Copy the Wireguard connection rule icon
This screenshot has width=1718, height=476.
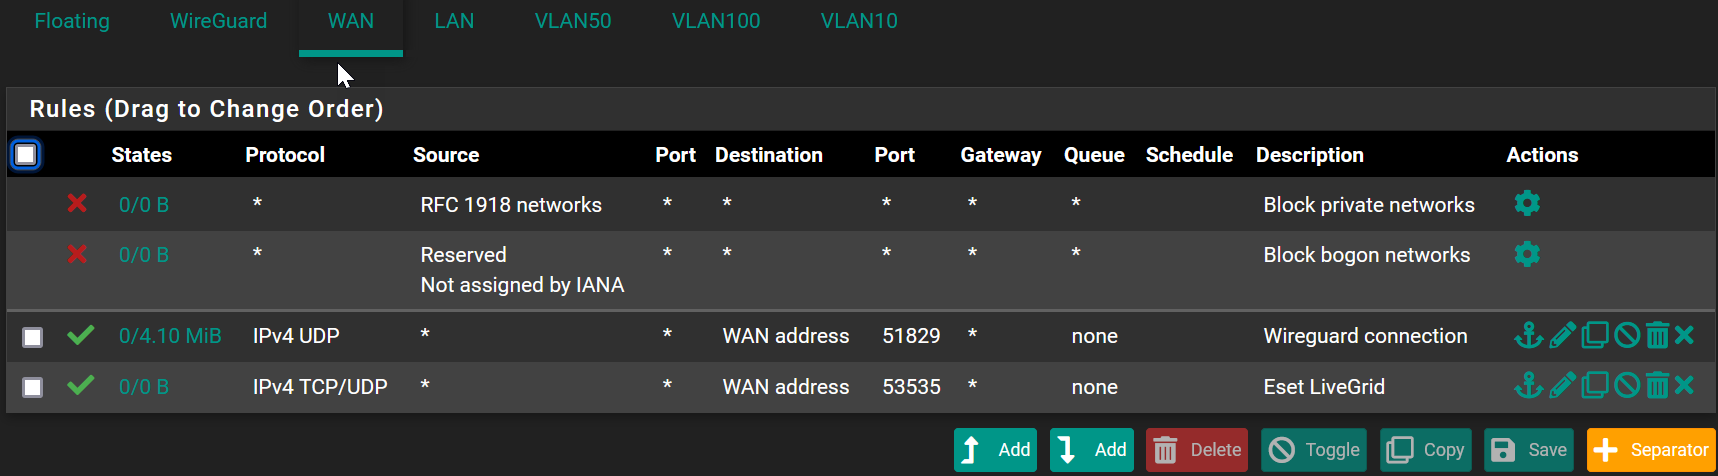tap(1595, 335)
